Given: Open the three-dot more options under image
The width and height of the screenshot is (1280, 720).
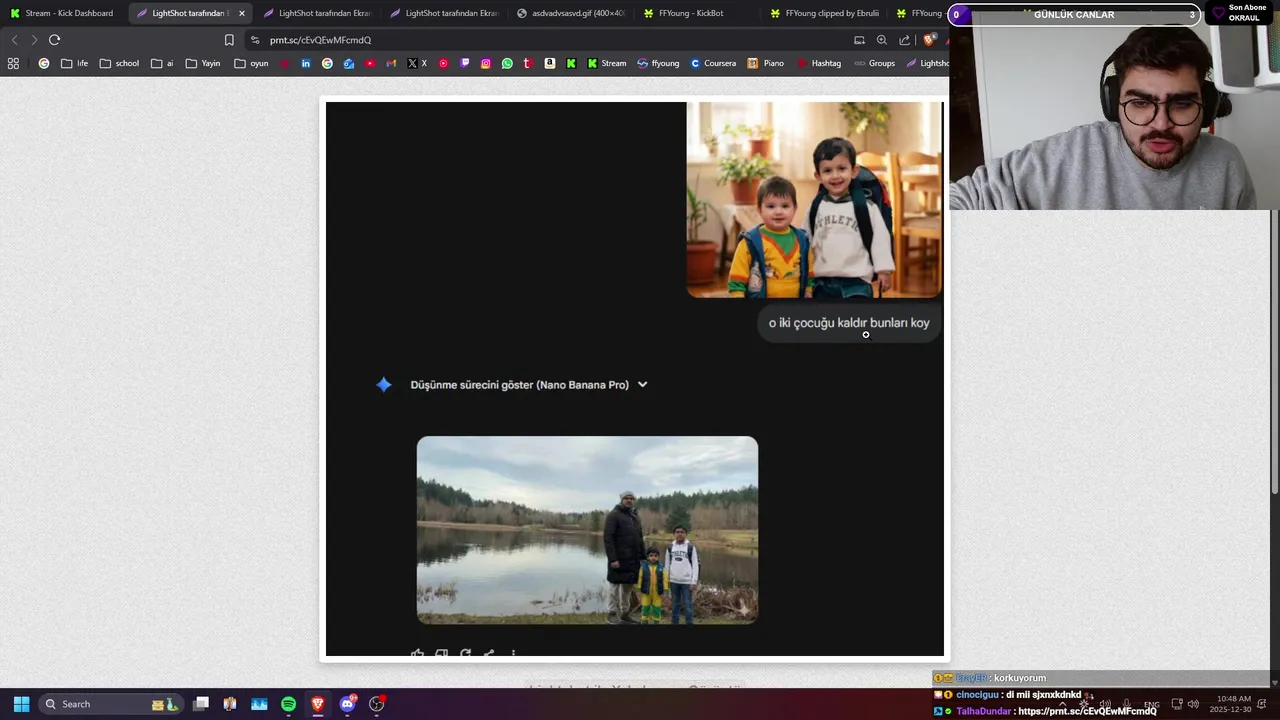Looking at the screenshot, I should point(513,653).
